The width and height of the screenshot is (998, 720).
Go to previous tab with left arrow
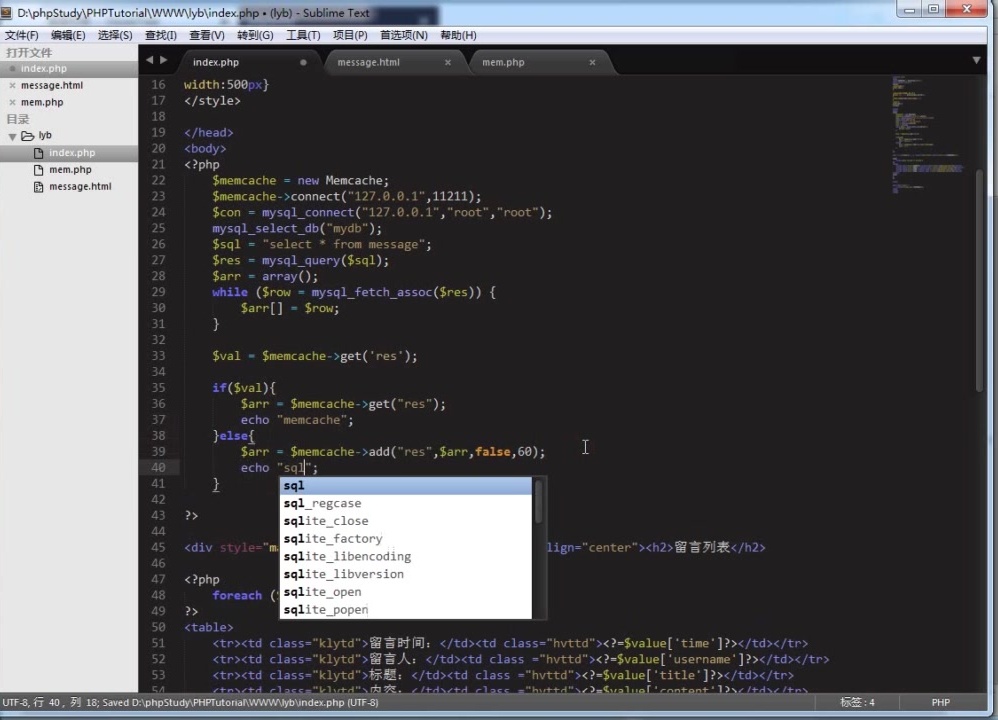150,60
